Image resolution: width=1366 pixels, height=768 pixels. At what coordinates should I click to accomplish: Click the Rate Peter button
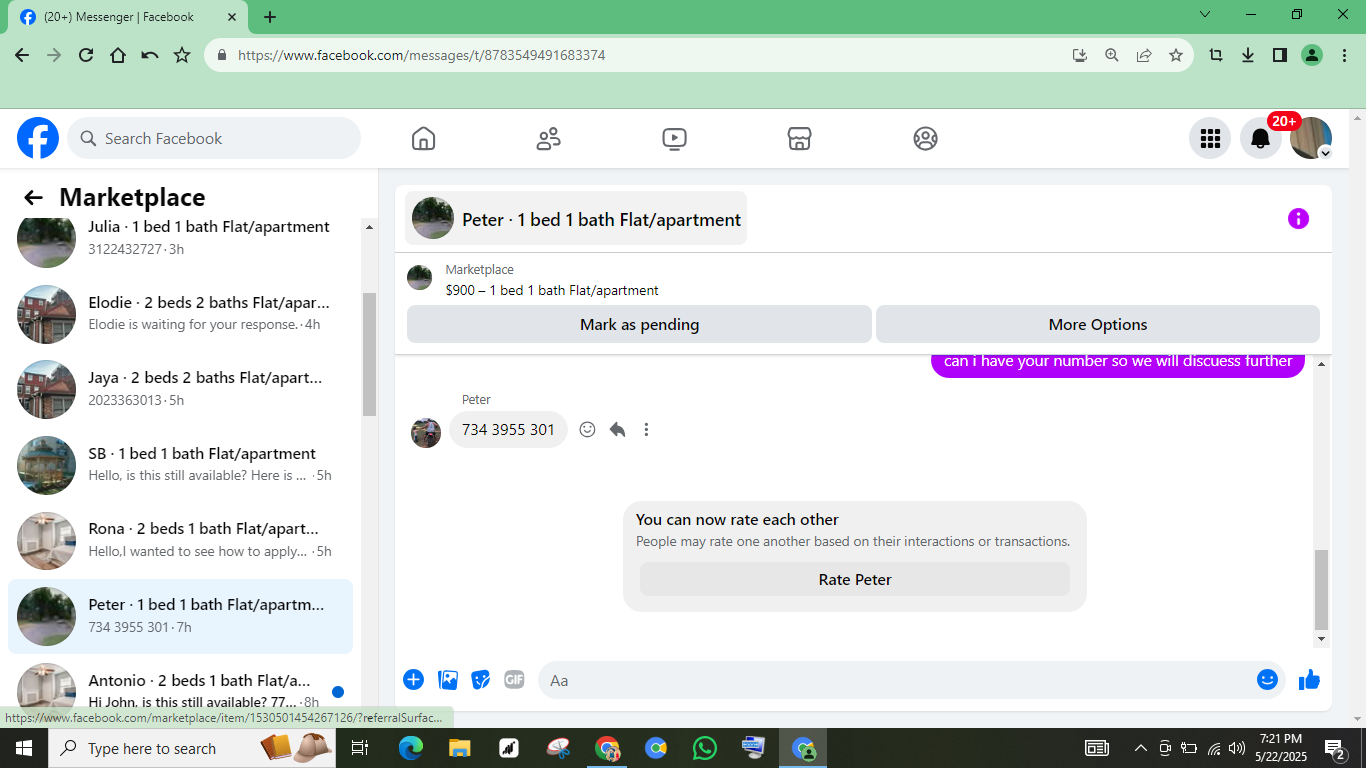point(855,579)
